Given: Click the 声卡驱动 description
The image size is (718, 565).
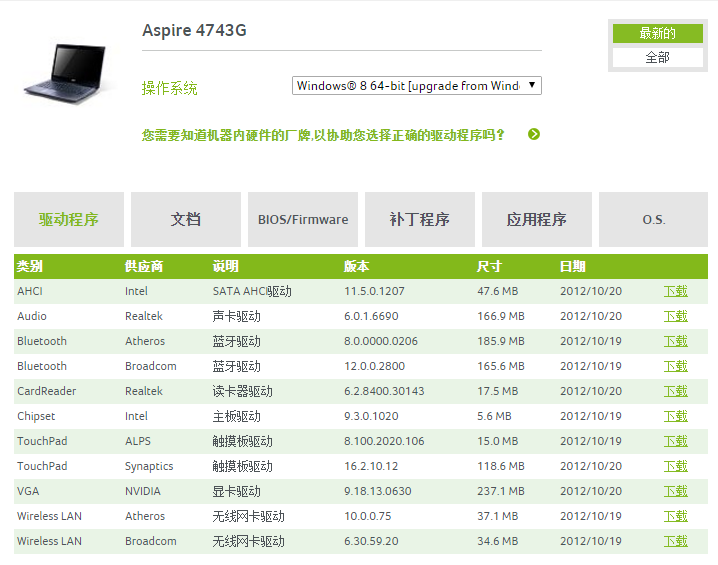Looking at the screenshot, I should point(236,316).
